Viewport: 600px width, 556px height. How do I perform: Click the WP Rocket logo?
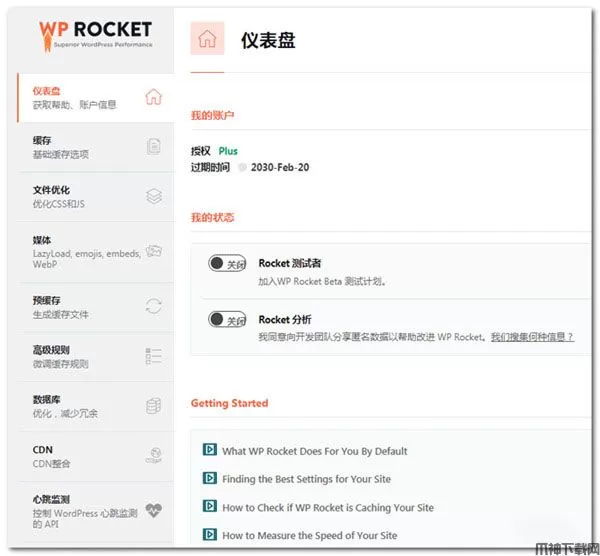tap(95, 35)
